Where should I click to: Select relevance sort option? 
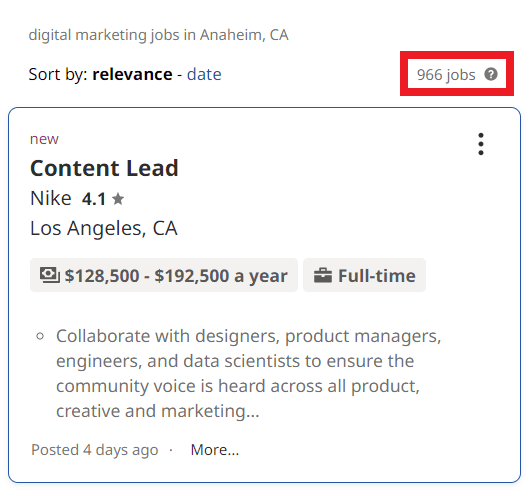pyautogui.click(x=132, y=74)
